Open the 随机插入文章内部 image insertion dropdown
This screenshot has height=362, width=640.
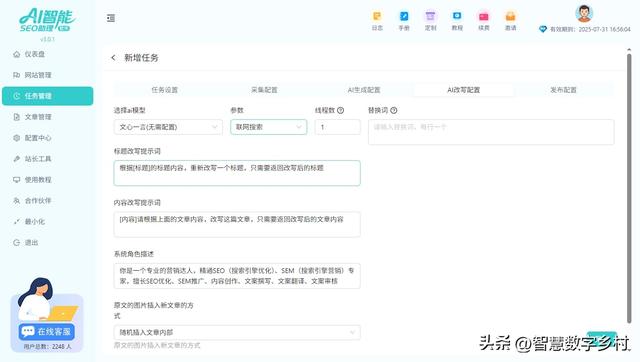(x=237, y=333)
